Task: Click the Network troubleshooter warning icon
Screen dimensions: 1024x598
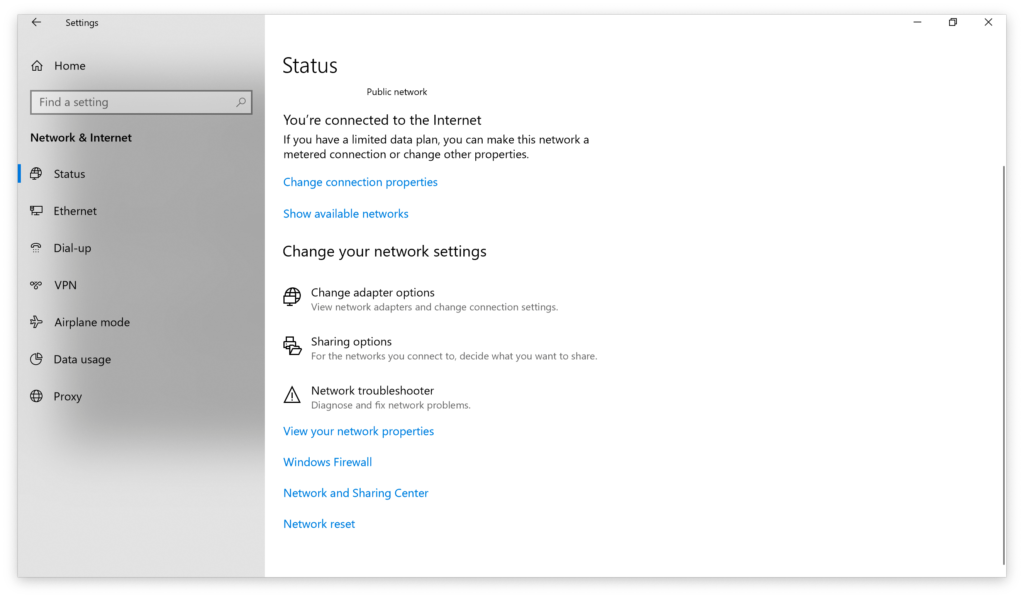Action: 292,395
